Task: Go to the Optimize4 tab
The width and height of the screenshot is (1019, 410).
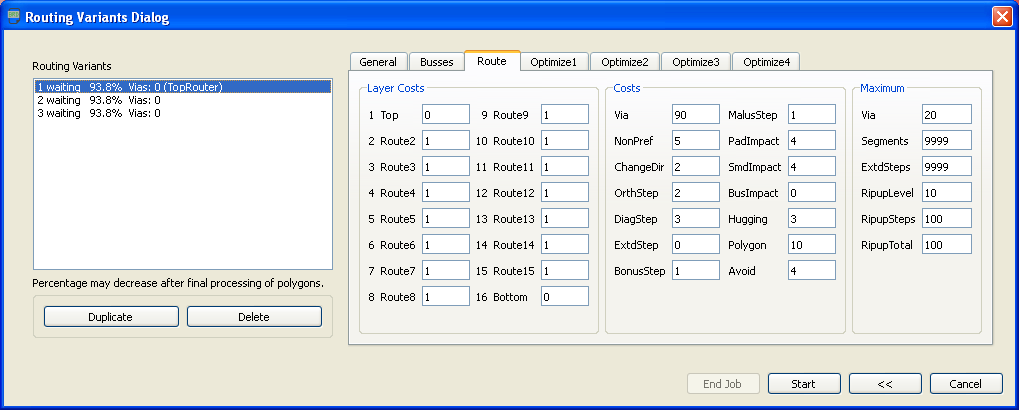Action: pos(766,62)
